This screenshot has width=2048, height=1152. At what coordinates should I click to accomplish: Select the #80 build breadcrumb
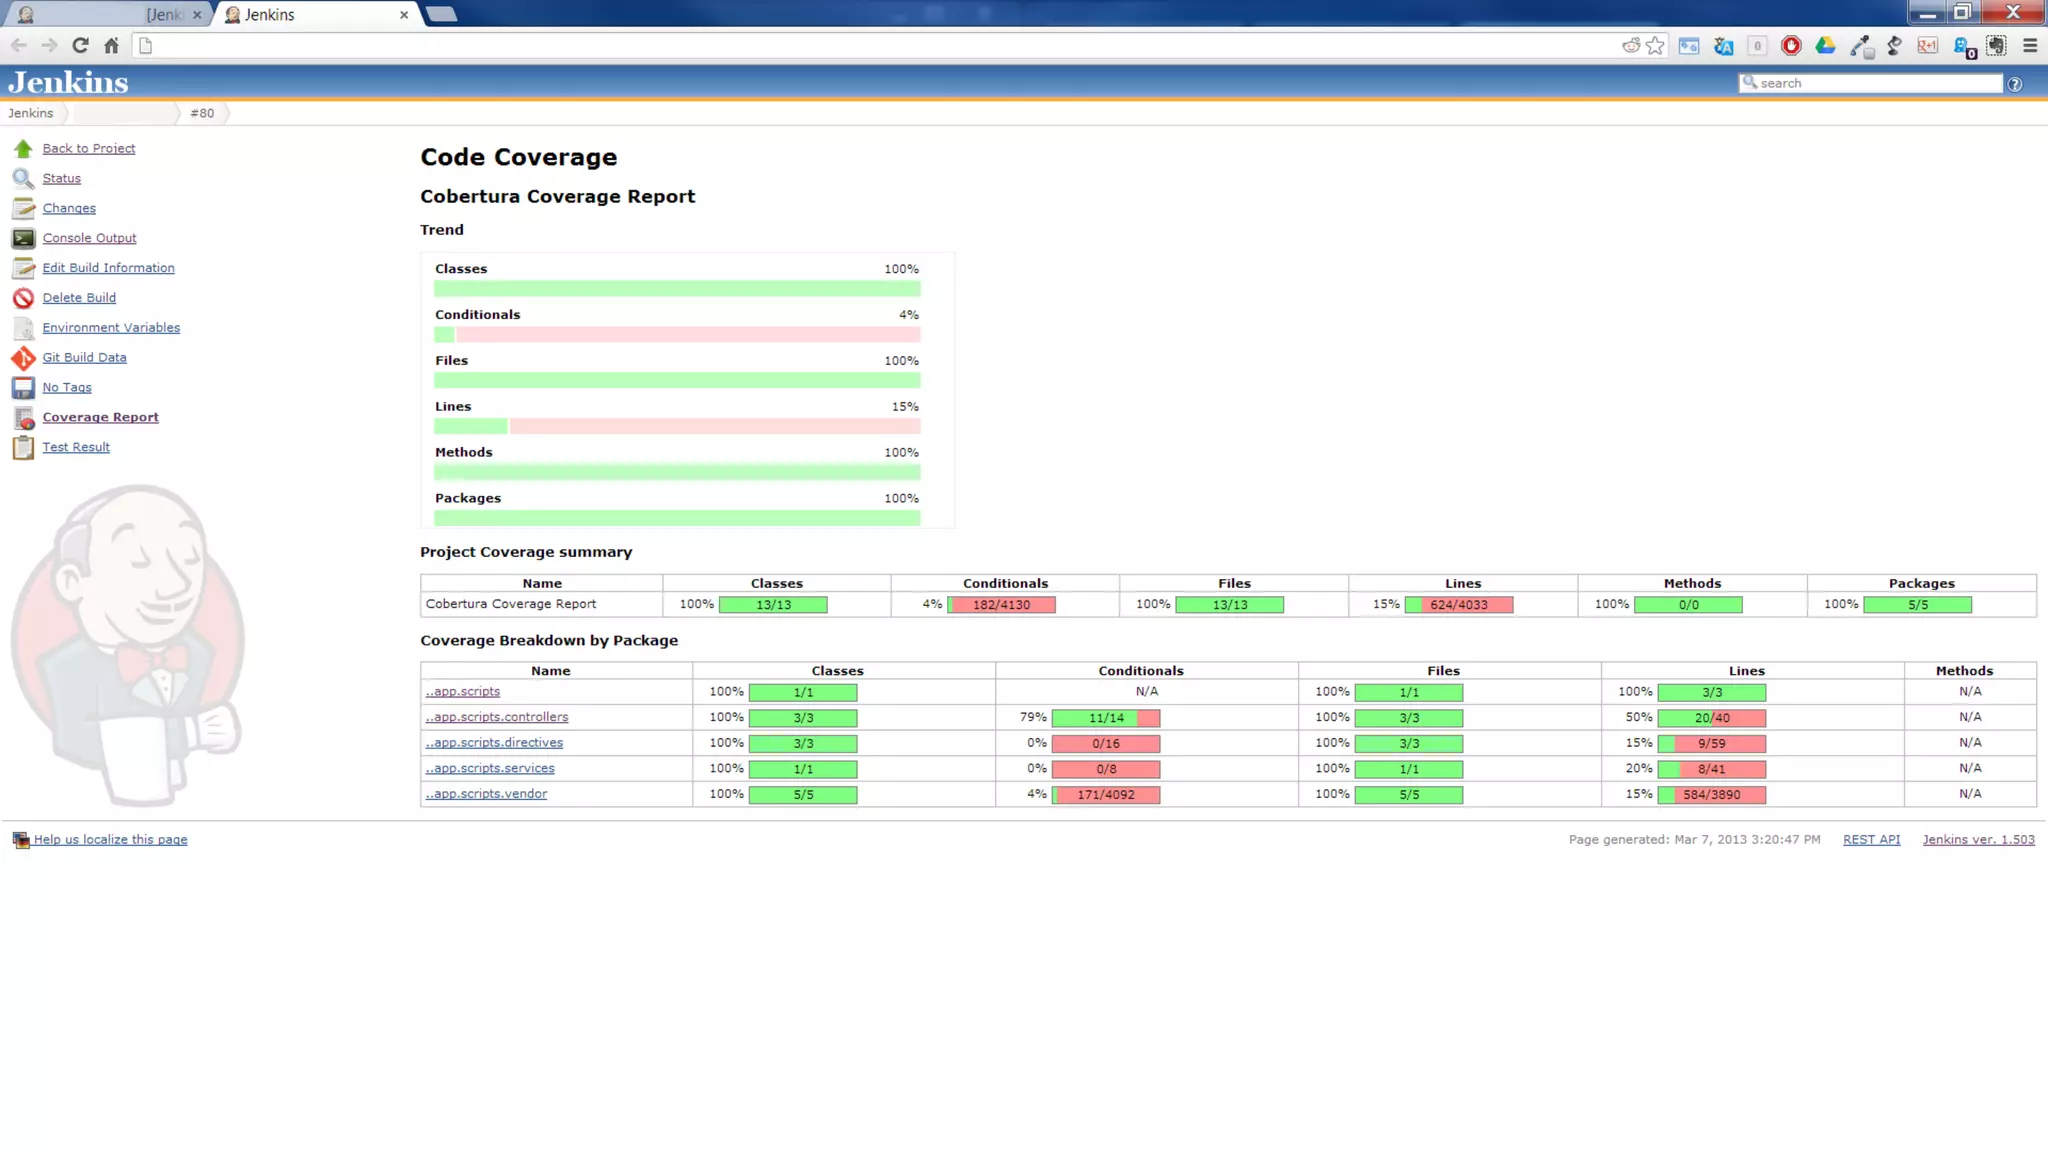point(202,113)
